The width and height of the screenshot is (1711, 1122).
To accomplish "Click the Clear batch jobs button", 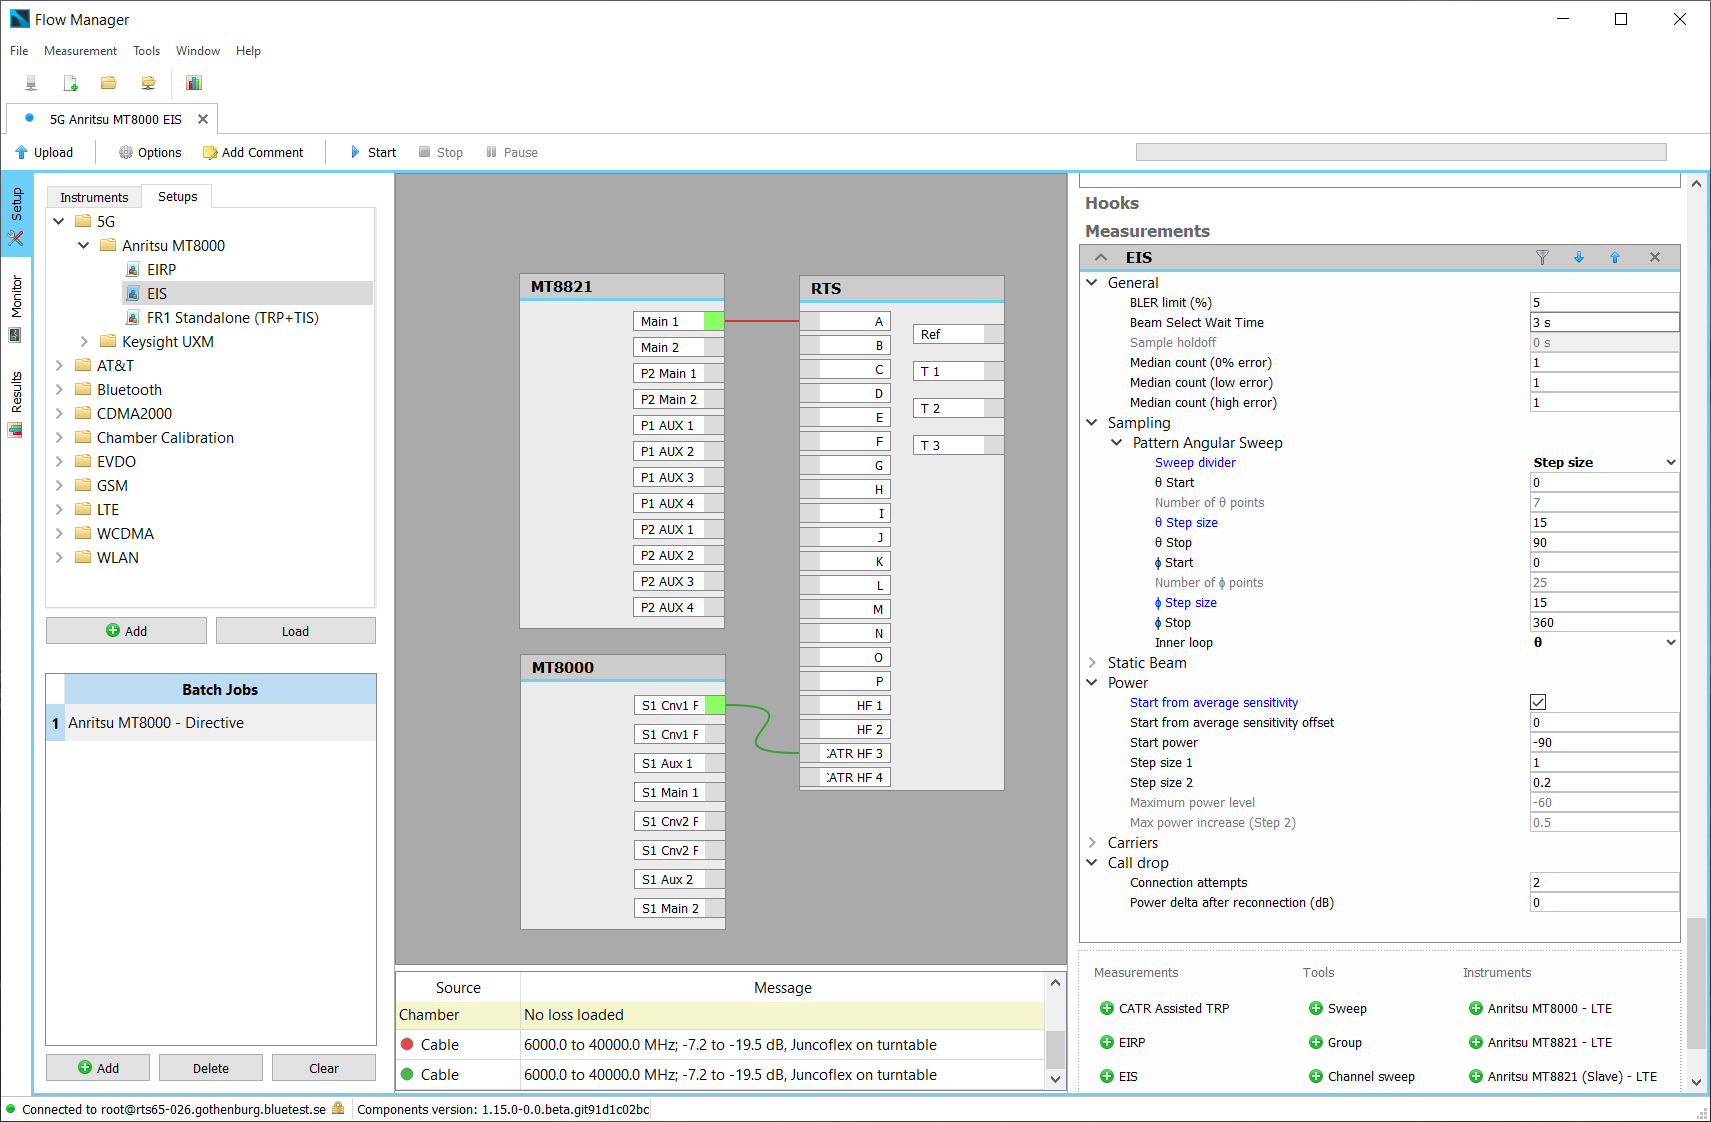I will (x=324, y=1068).
